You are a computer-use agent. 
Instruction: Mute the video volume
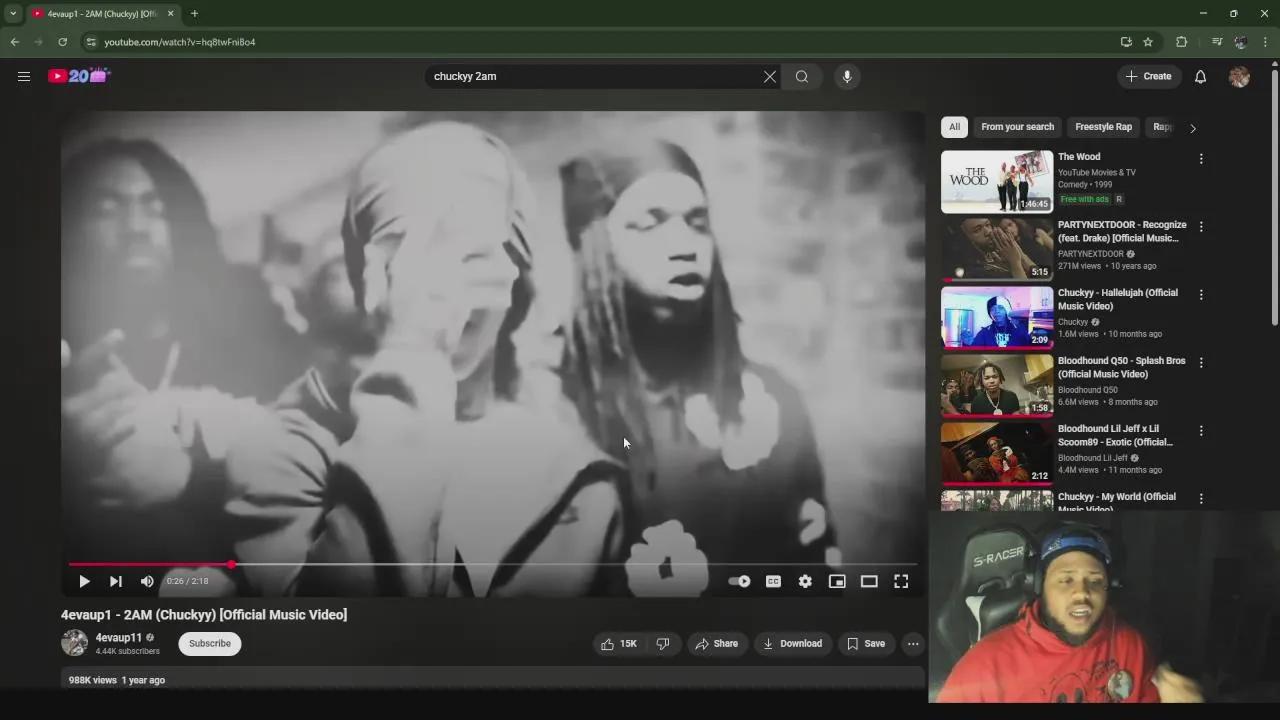[147, 581]
